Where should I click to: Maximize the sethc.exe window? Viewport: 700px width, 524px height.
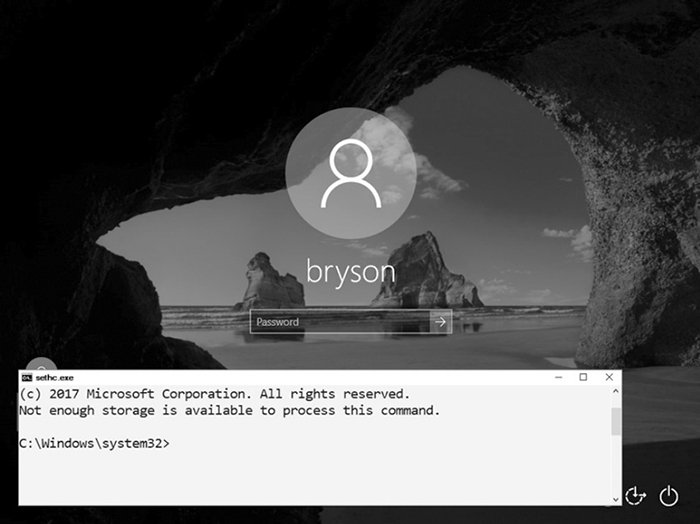point(583,378)
